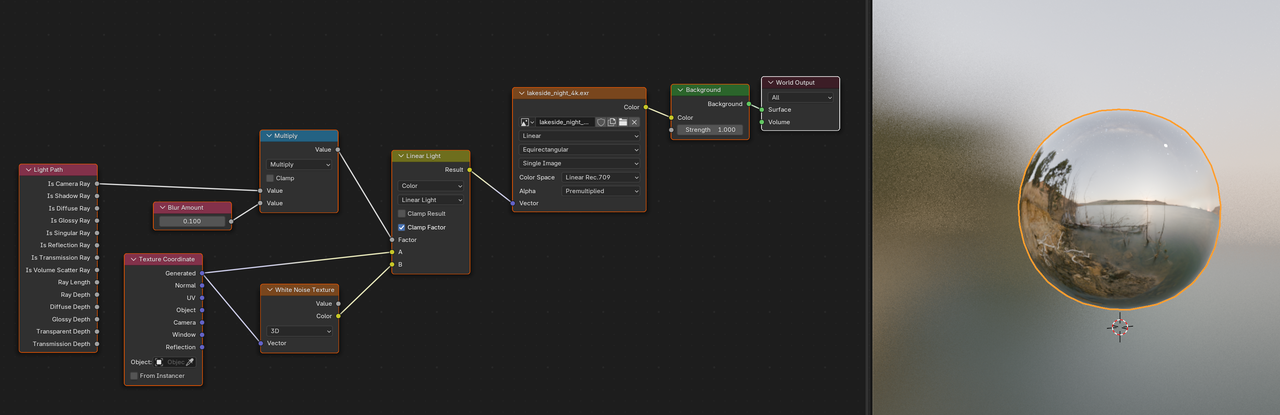This screenshot has height=415, width=1280.
Task: Enable the Clamp Result checkbox
Action: click(x=402, y=214)
